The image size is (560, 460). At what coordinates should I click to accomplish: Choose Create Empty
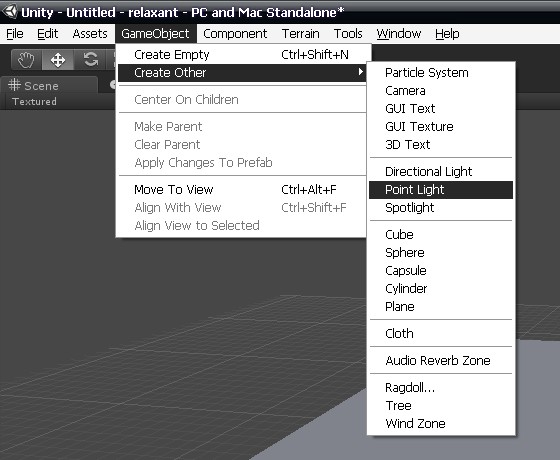[242, 55]
